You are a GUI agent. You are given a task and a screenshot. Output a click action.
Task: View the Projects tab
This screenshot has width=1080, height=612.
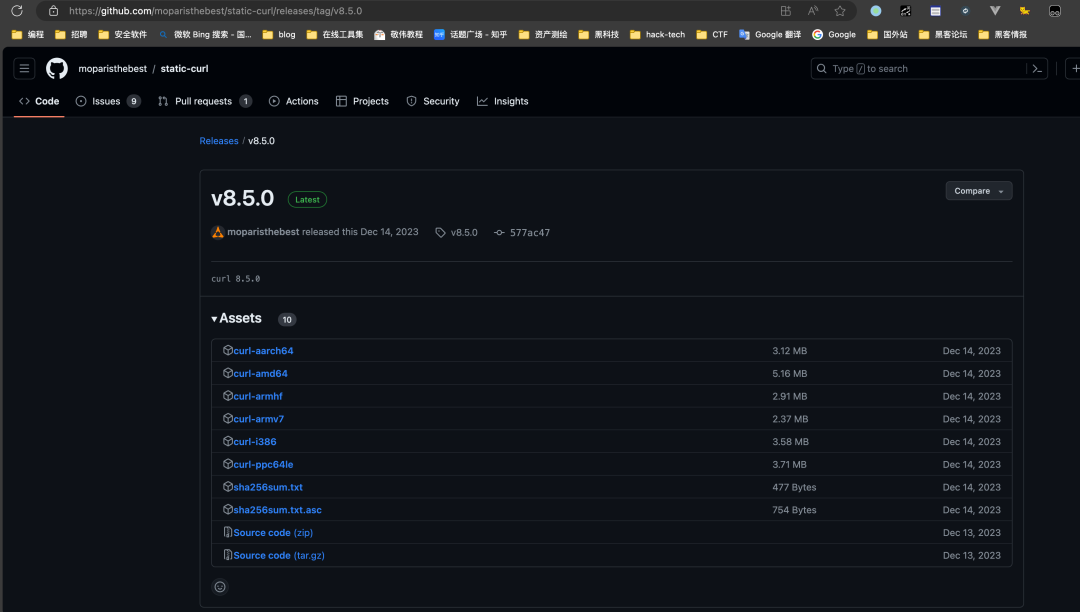pos(362,101)
